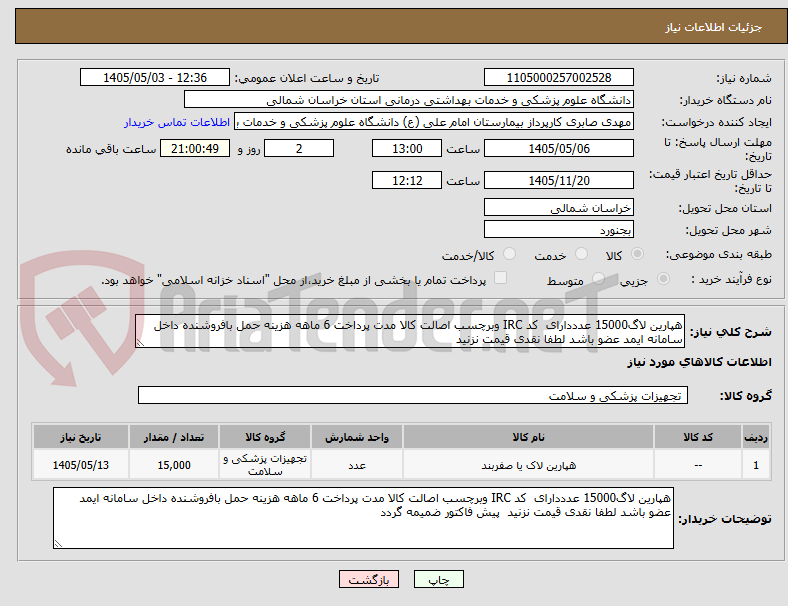Click the unit cell عدد
788x606 pixels.
[x=357, y=465]
